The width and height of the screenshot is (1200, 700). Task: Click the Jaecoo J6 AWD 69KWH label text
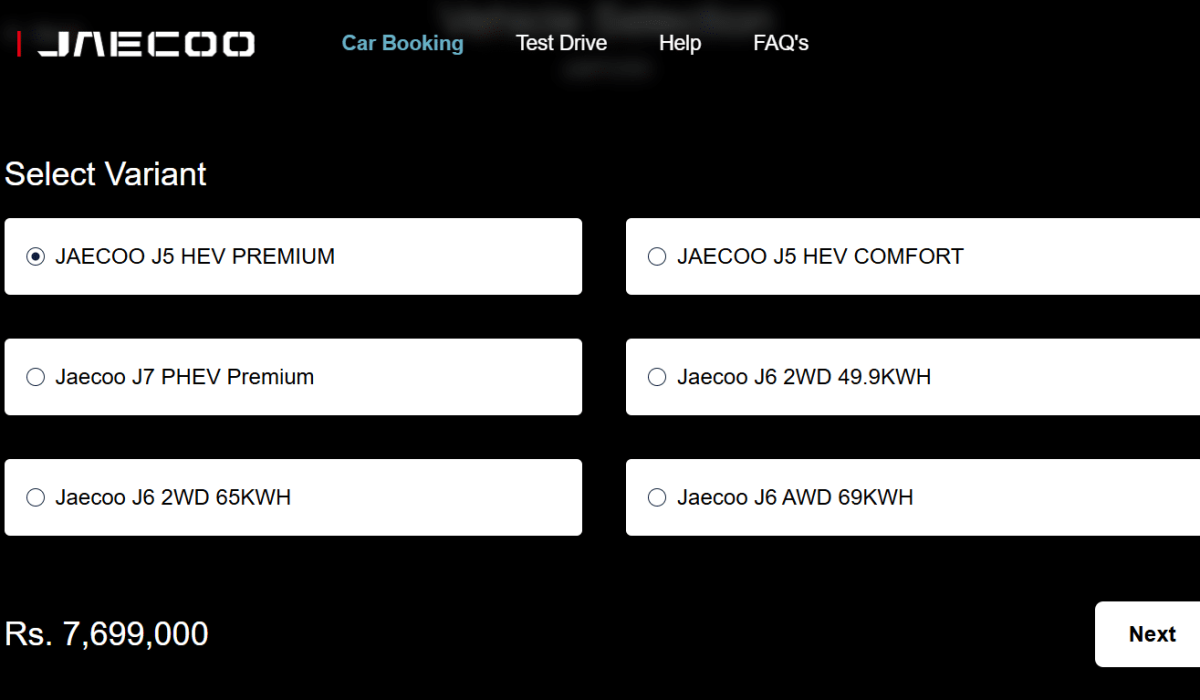[x=795, y=497]
